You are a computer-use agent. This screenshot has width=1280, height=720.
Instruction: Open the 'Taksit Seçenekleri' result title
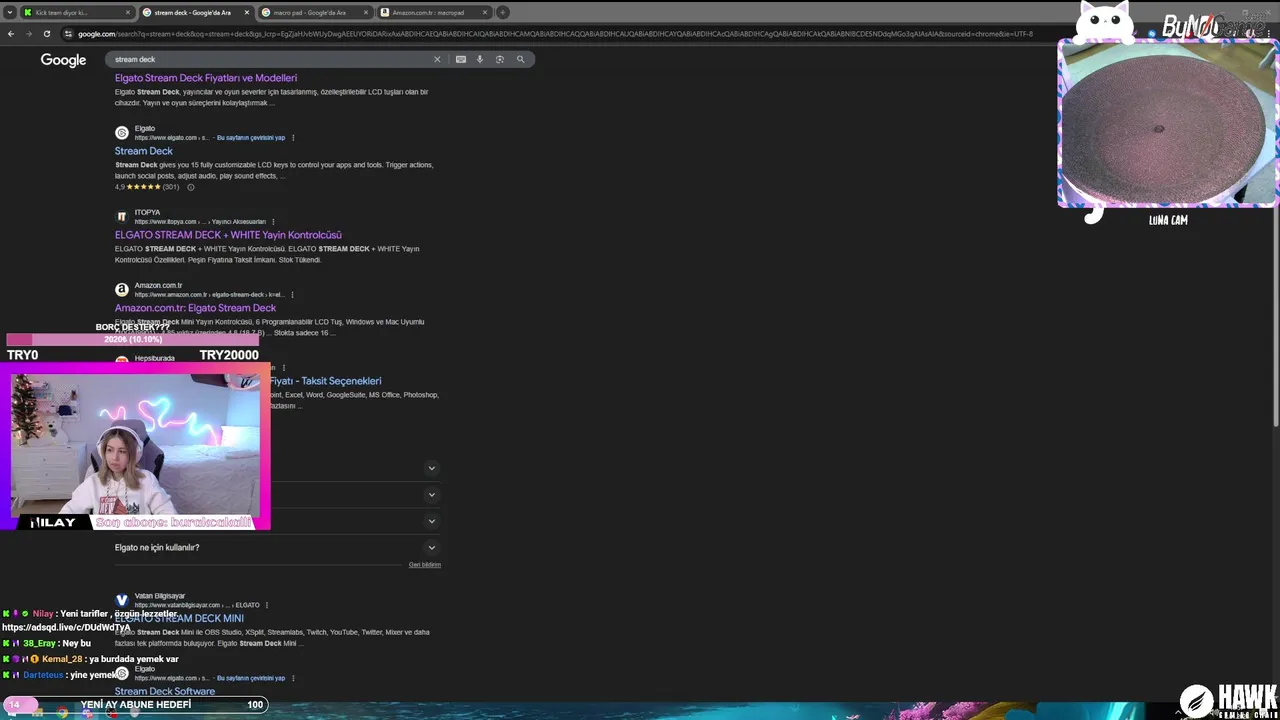point(326,381)
